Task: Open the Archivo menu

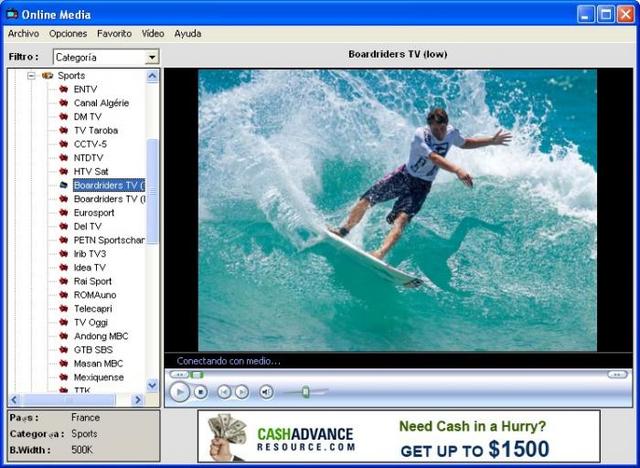Action: coord(24,33)
